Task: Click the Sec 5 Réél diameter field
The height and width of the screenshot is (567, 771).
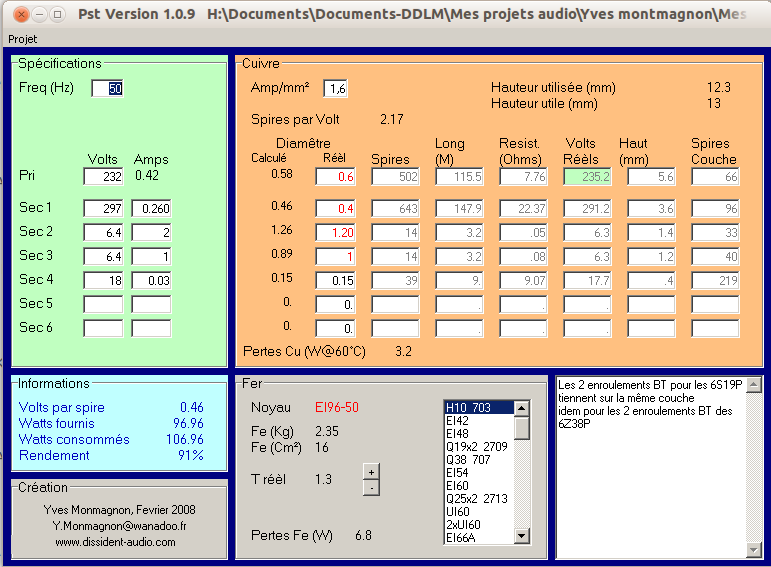Action: [x=335, y=304]
